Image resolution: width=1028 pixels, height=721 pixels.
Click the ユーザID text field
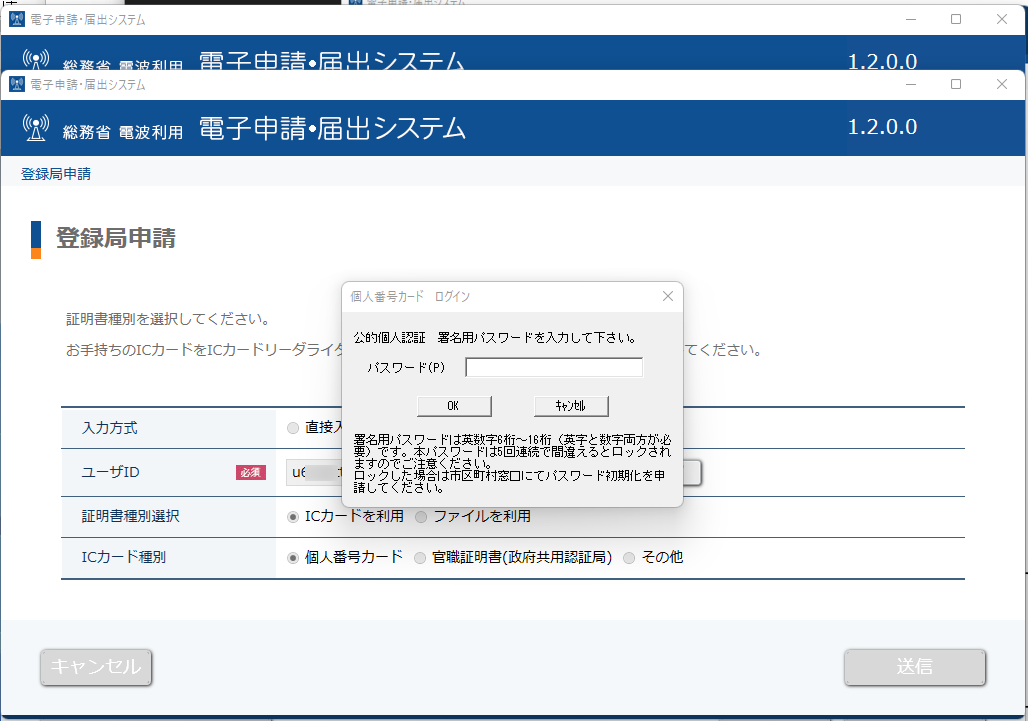(314, 473)
